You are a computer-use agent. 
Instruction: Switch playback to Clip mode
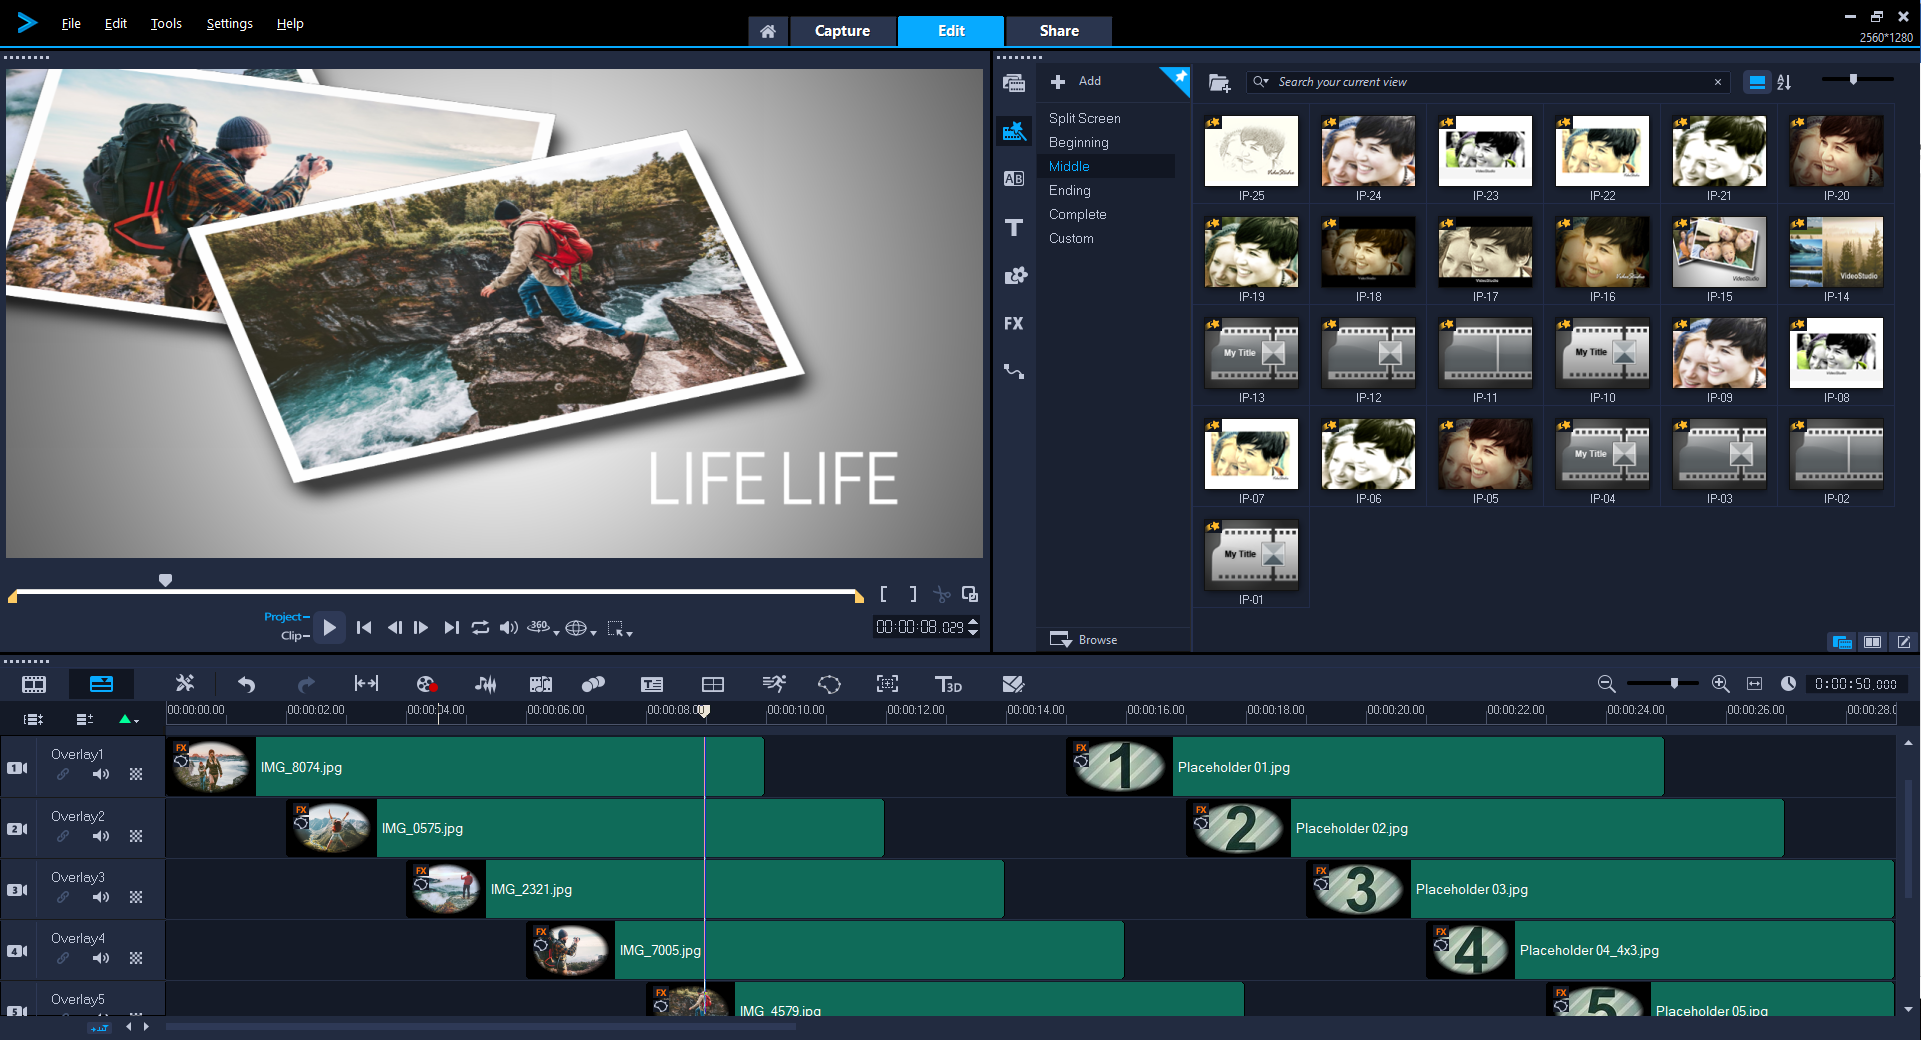[x=295, y=635]
